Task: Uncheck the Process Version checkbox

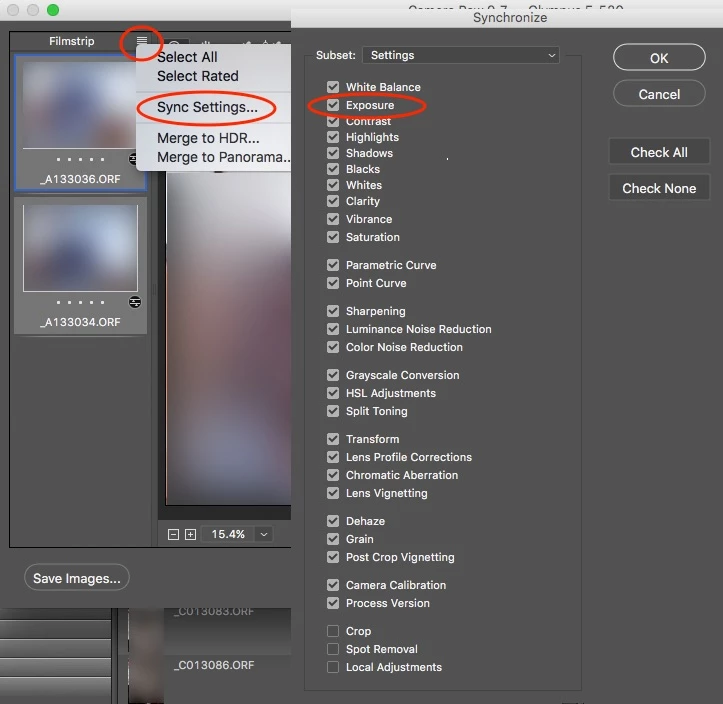Action: tap(333, 604)
